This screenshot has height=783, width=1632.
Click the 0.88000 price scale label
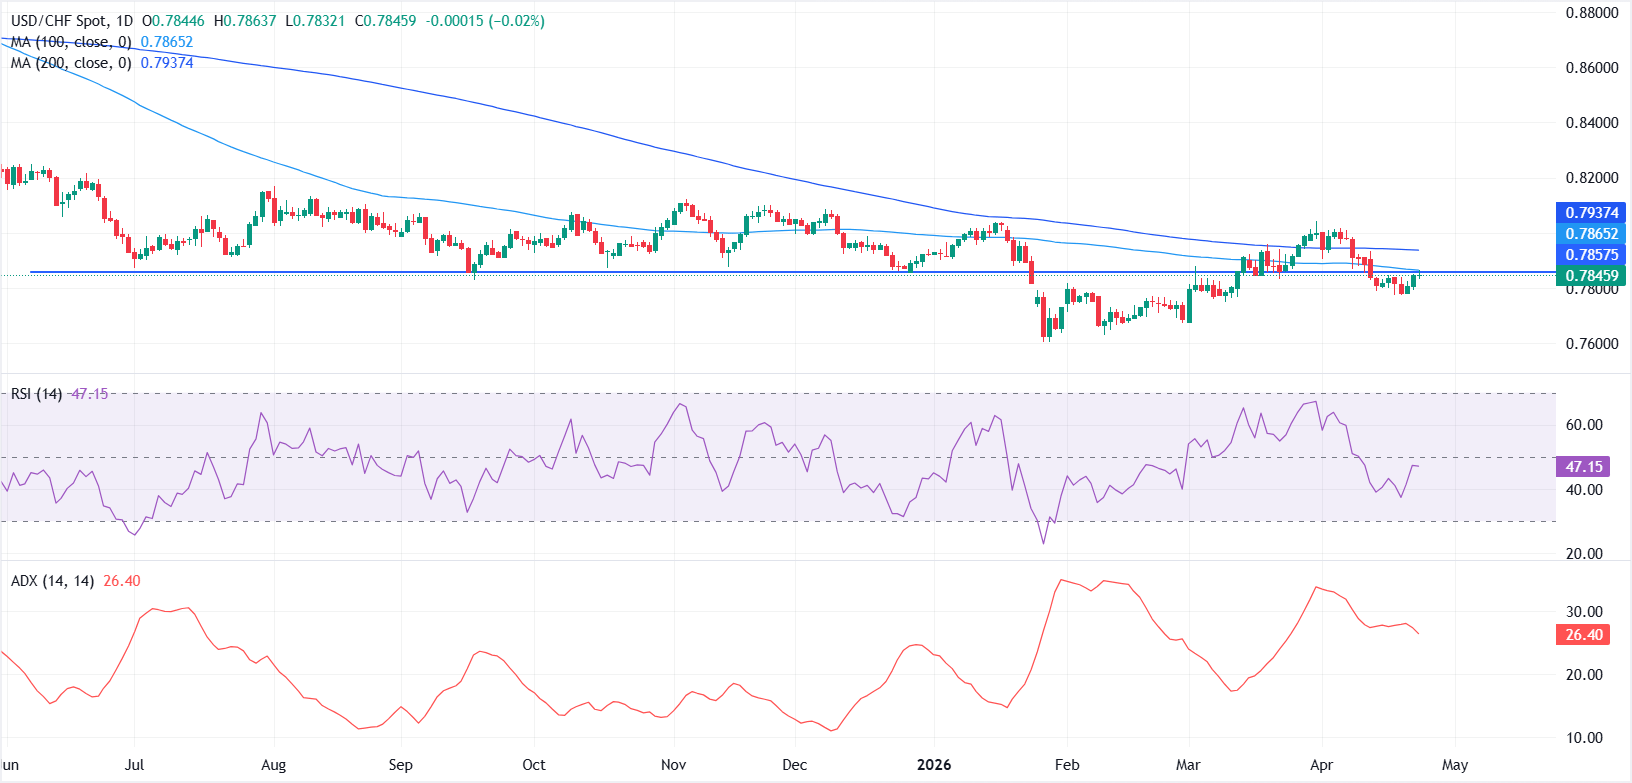point(1591,13)
